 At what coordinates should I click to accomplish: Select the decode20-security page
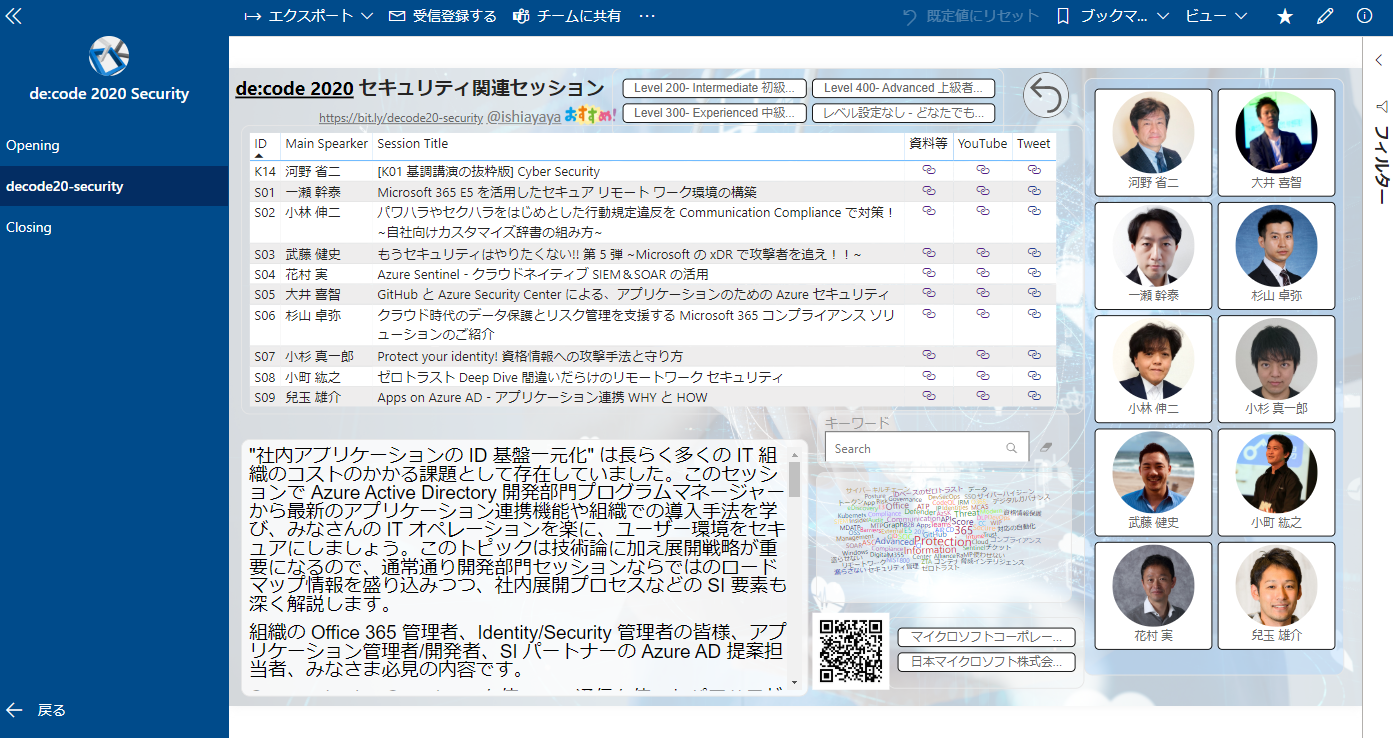click(114, 186)
